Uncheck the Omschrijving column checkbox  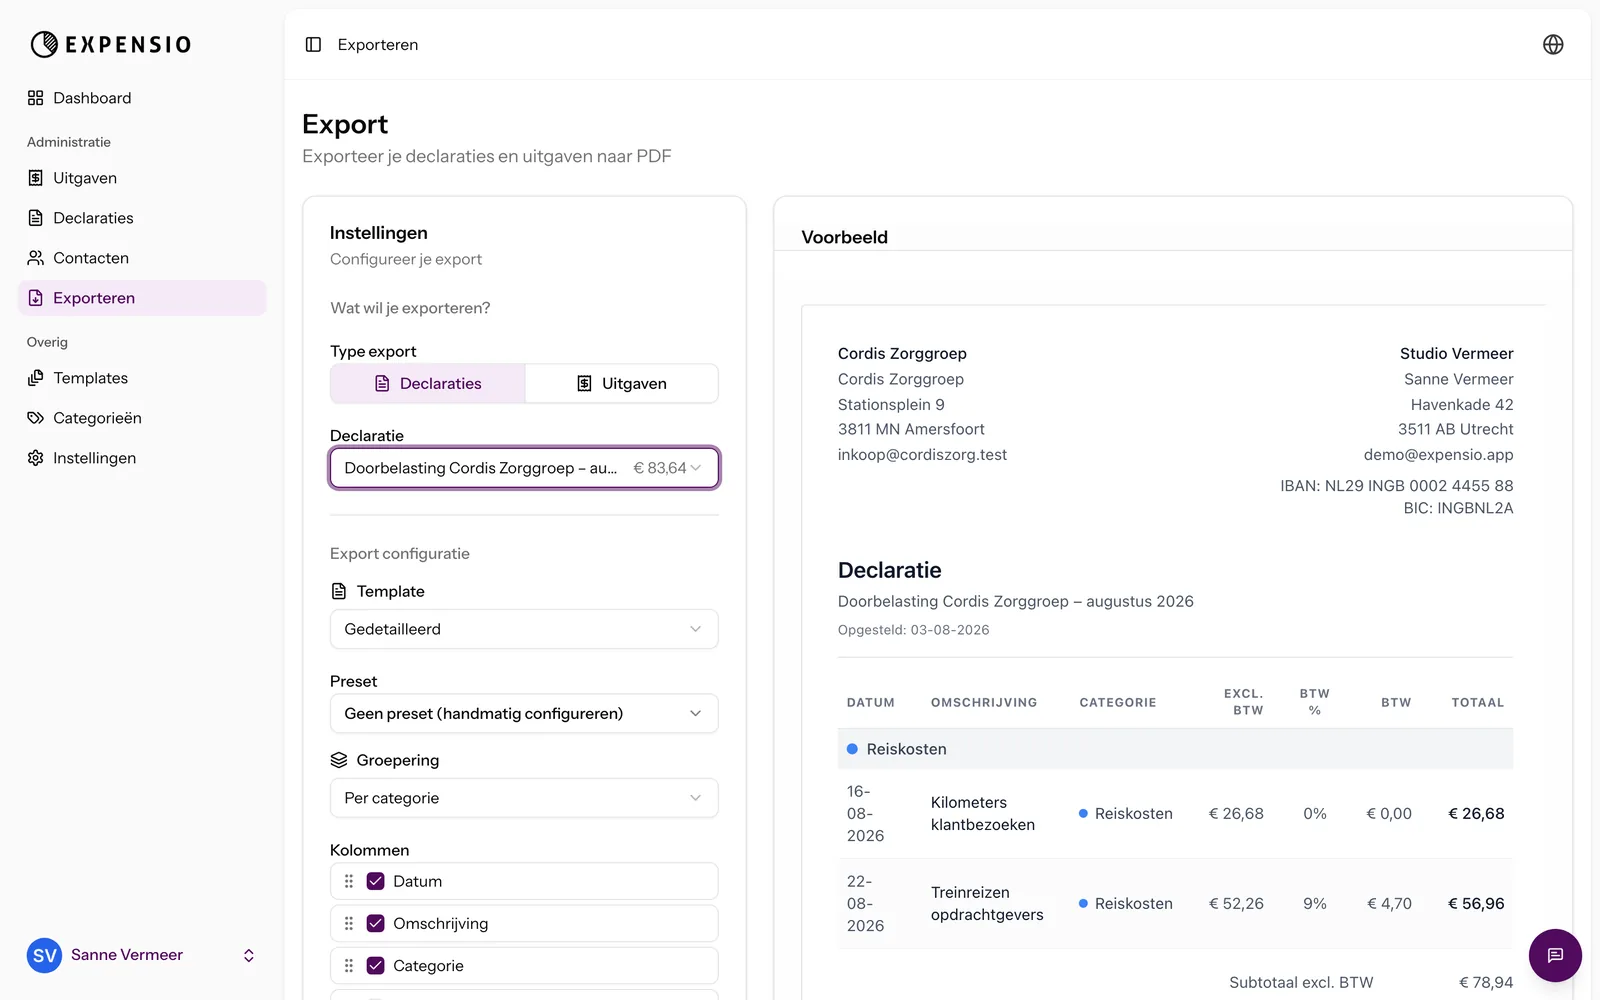pos(376,924)
